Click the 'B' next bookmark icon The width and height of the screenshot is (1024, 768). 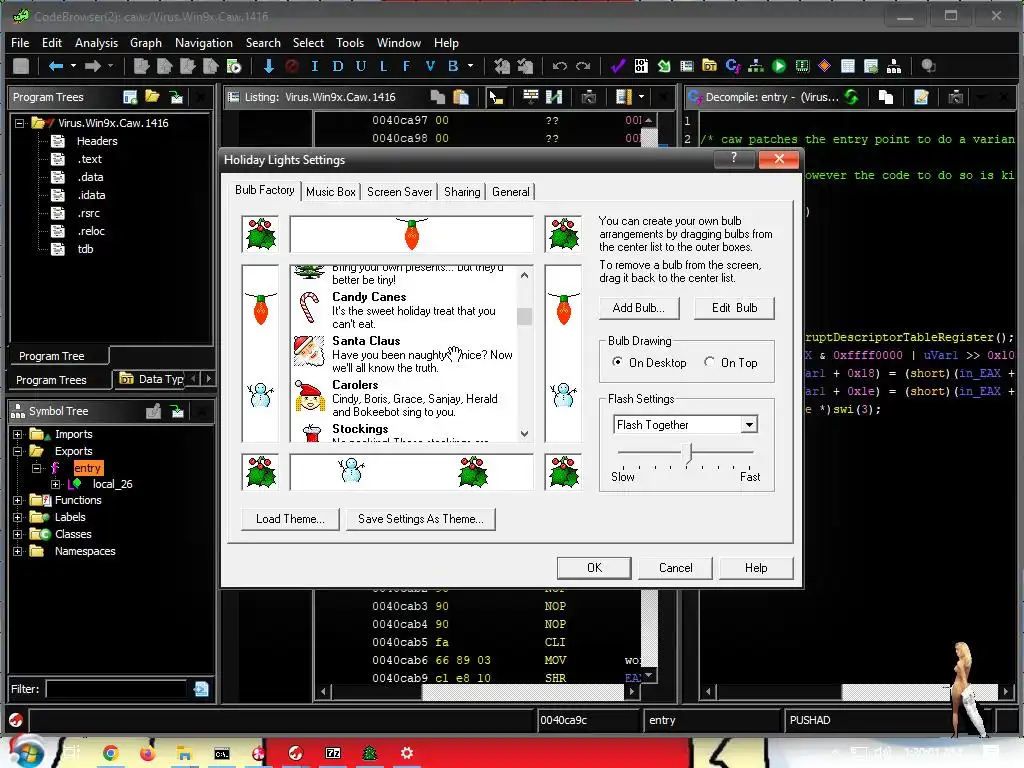tap(453, 66)
